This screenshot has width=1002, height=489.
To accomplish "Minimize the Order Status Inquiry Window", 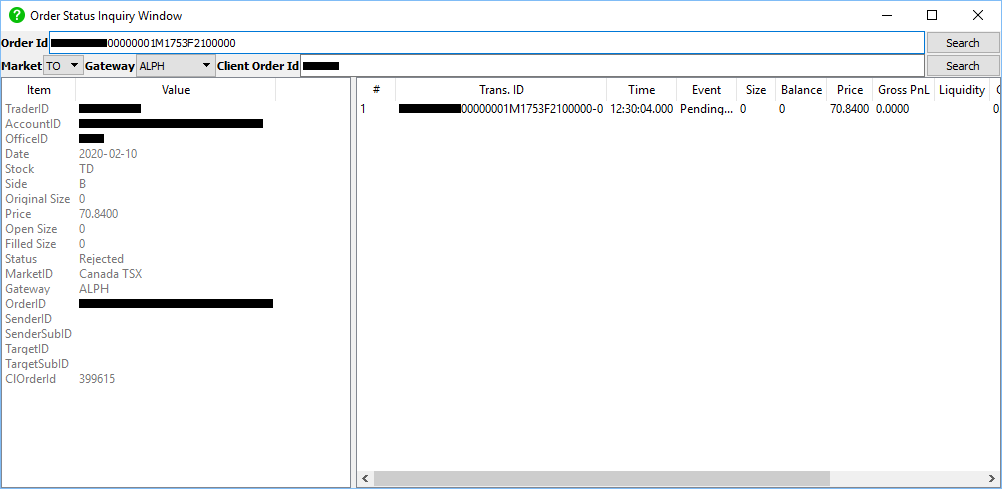I will pyautogui.click(x=886, y=16).
